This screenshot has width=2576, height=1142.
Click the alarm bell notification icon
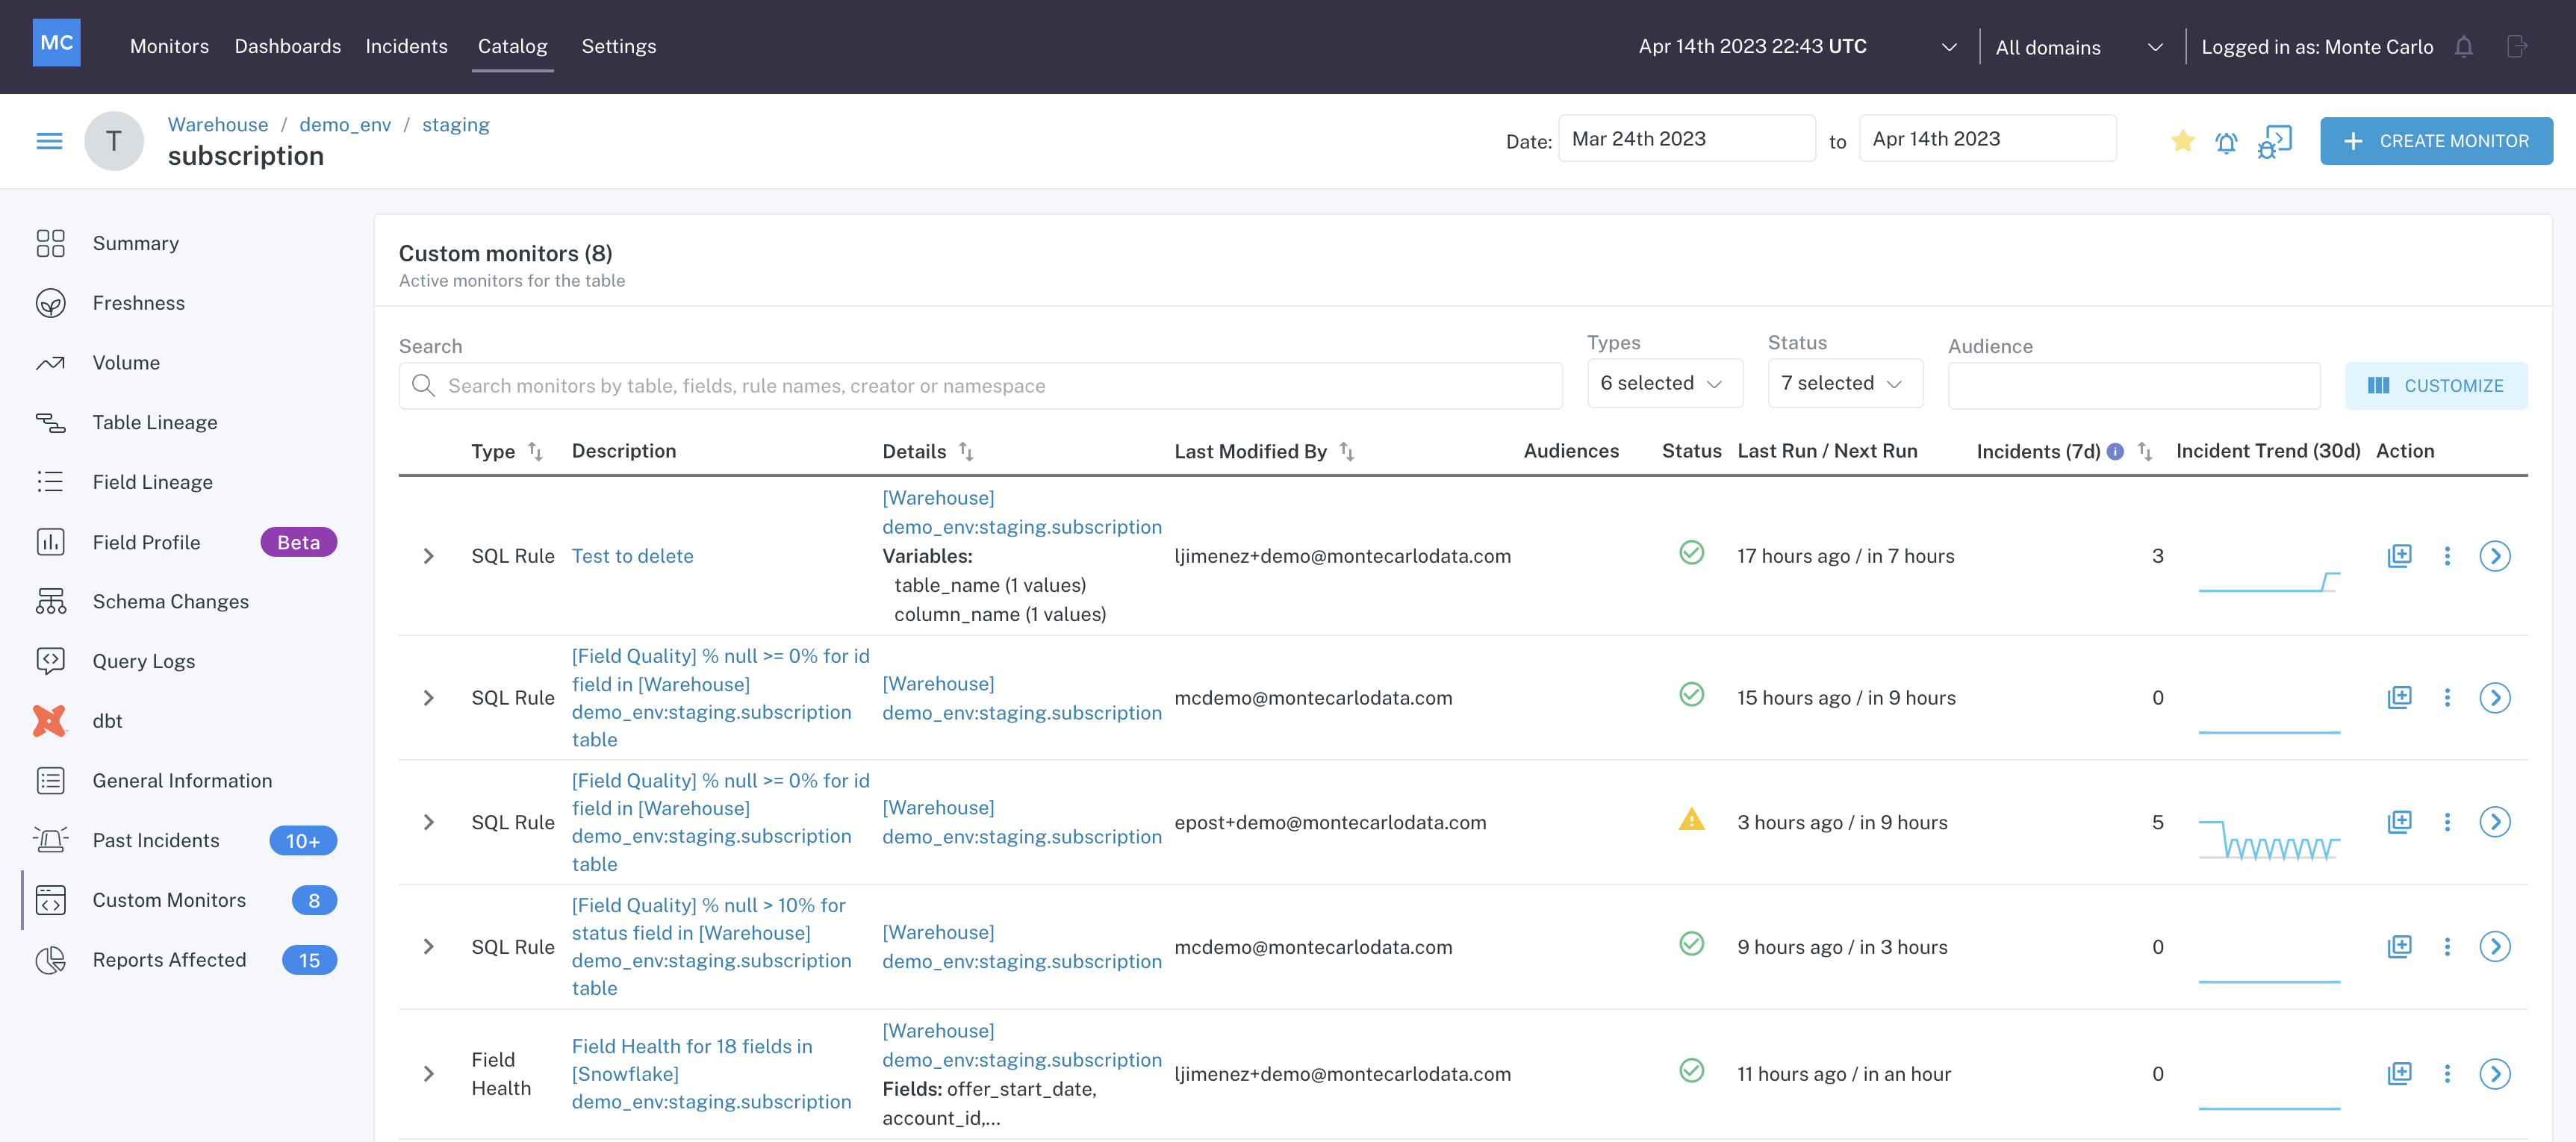2226,143
